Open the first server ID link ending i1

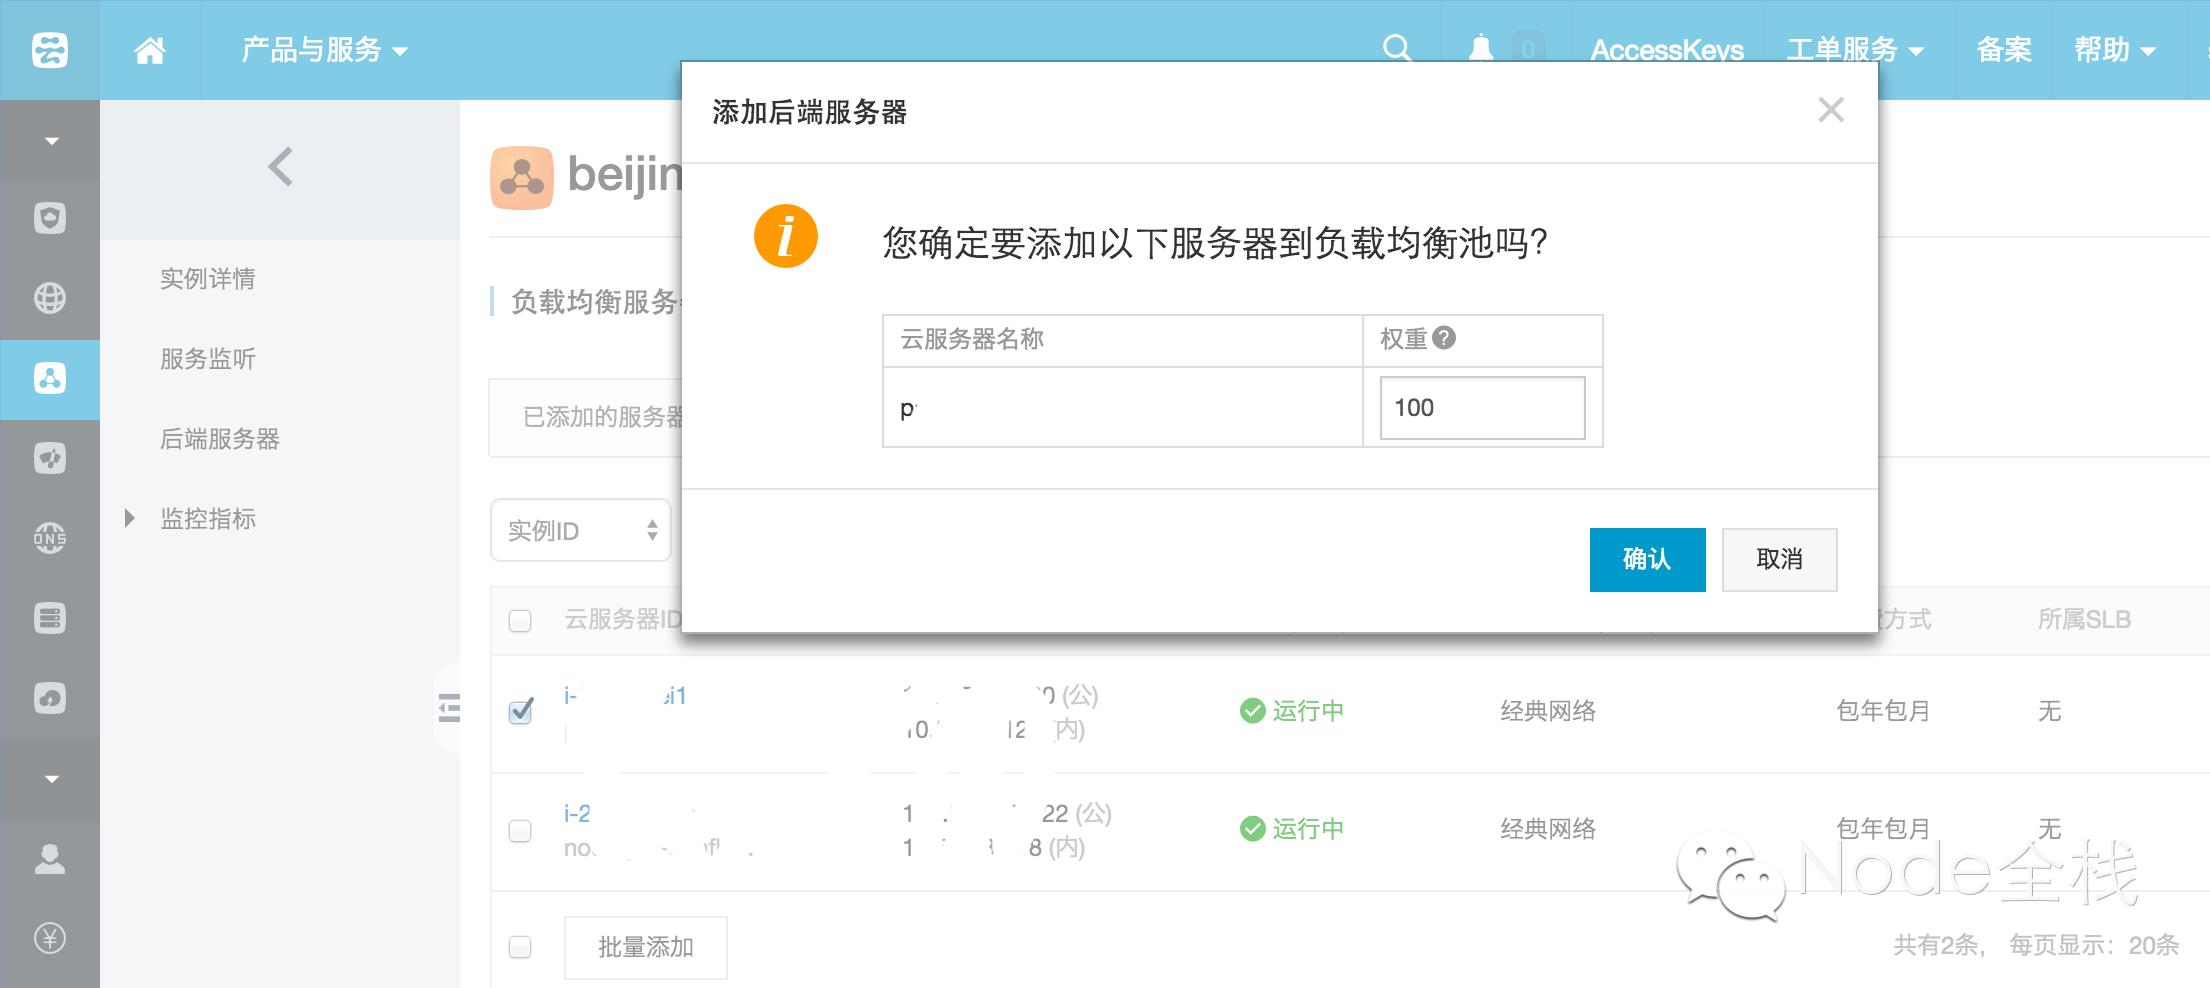tap(625, 695)
